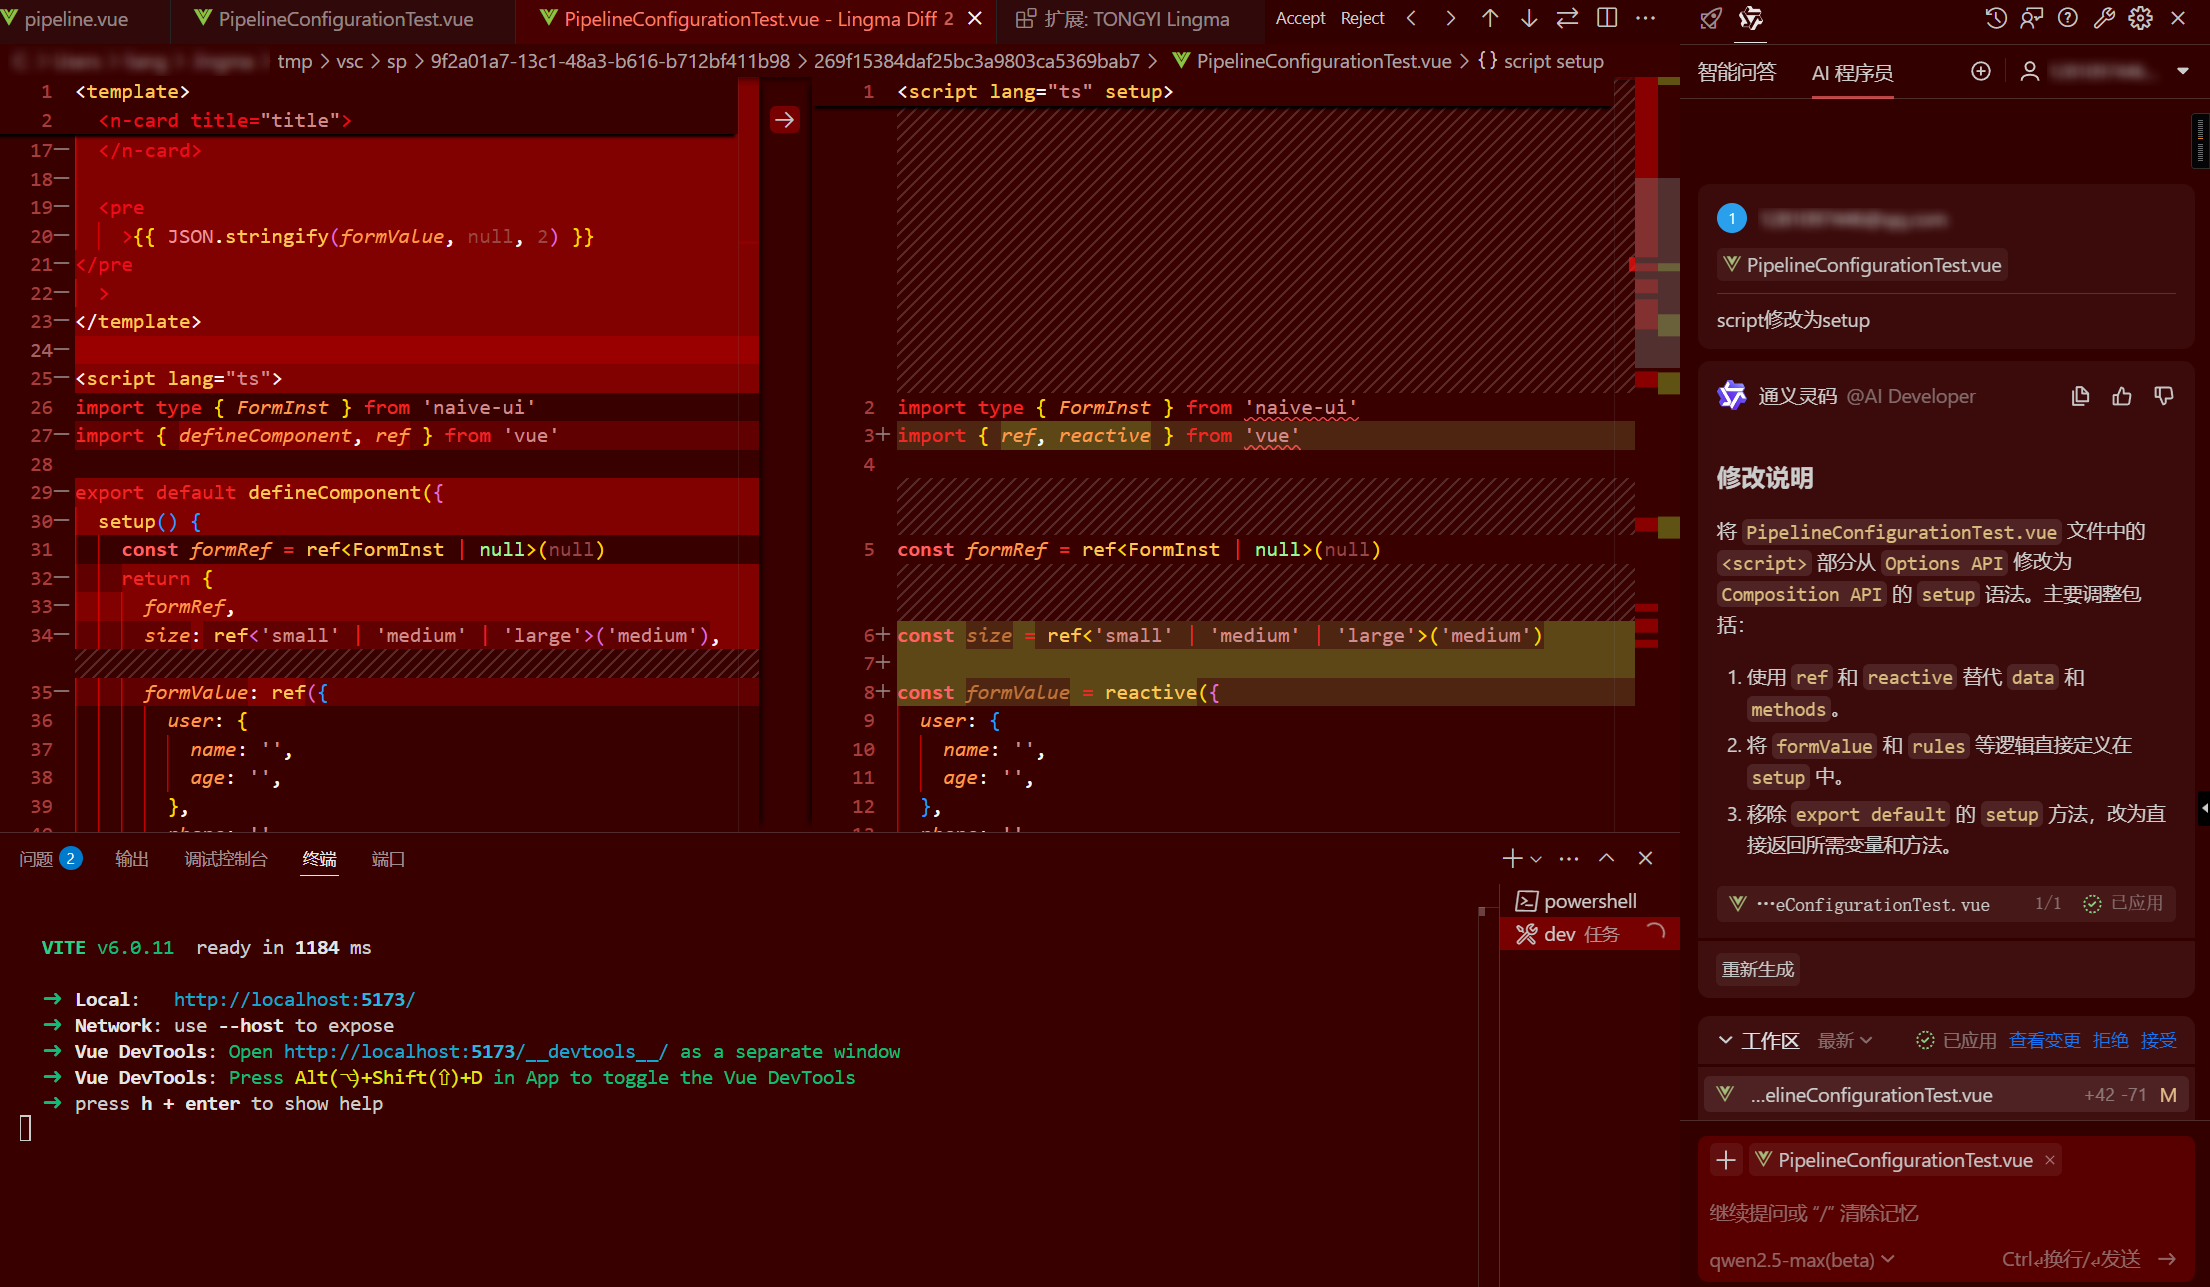
Task: Open the qwen2.5-max model selector
Action: [1801, 1259]
